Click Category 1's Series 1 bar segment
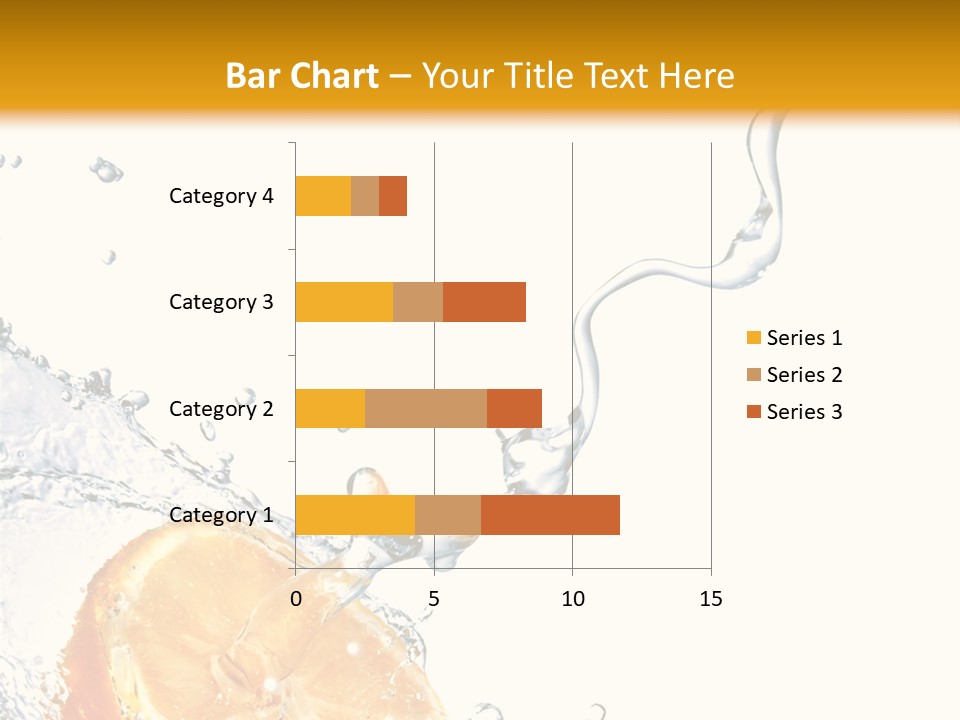Viewport: 960px width, 720px height. coord(355,514)
